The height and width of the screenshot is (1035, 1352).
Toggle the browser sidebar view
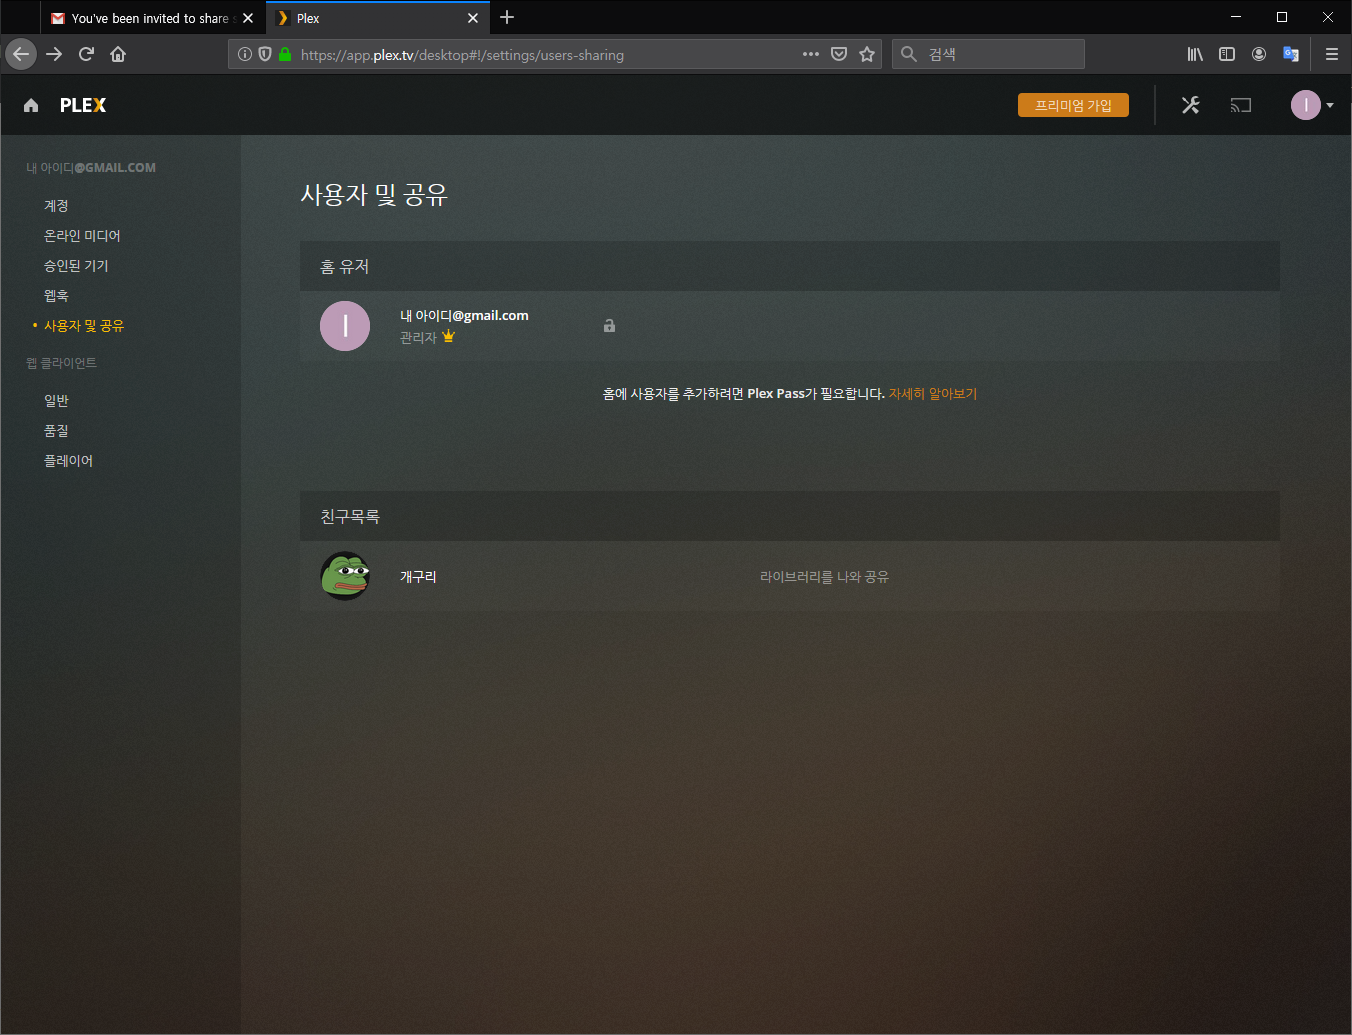pyautogui.click(x=1227, y=54)
